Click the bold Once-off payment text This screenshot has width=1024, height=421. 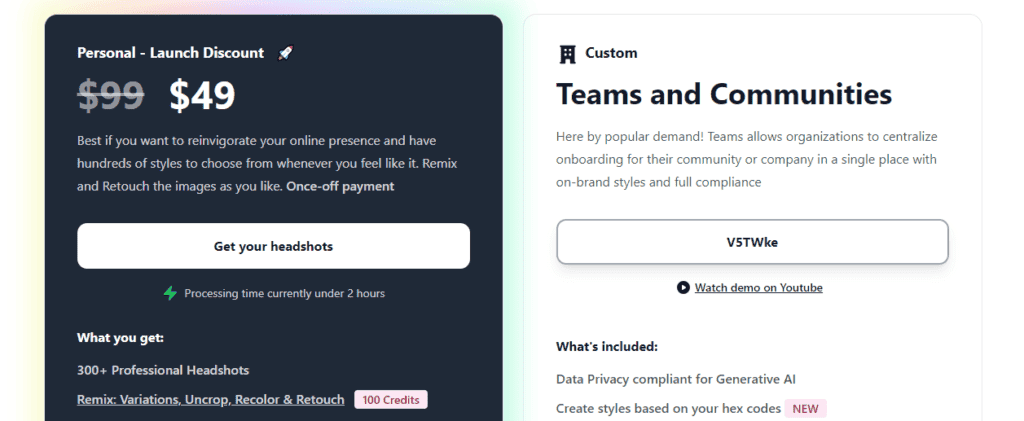coord(340,187)
